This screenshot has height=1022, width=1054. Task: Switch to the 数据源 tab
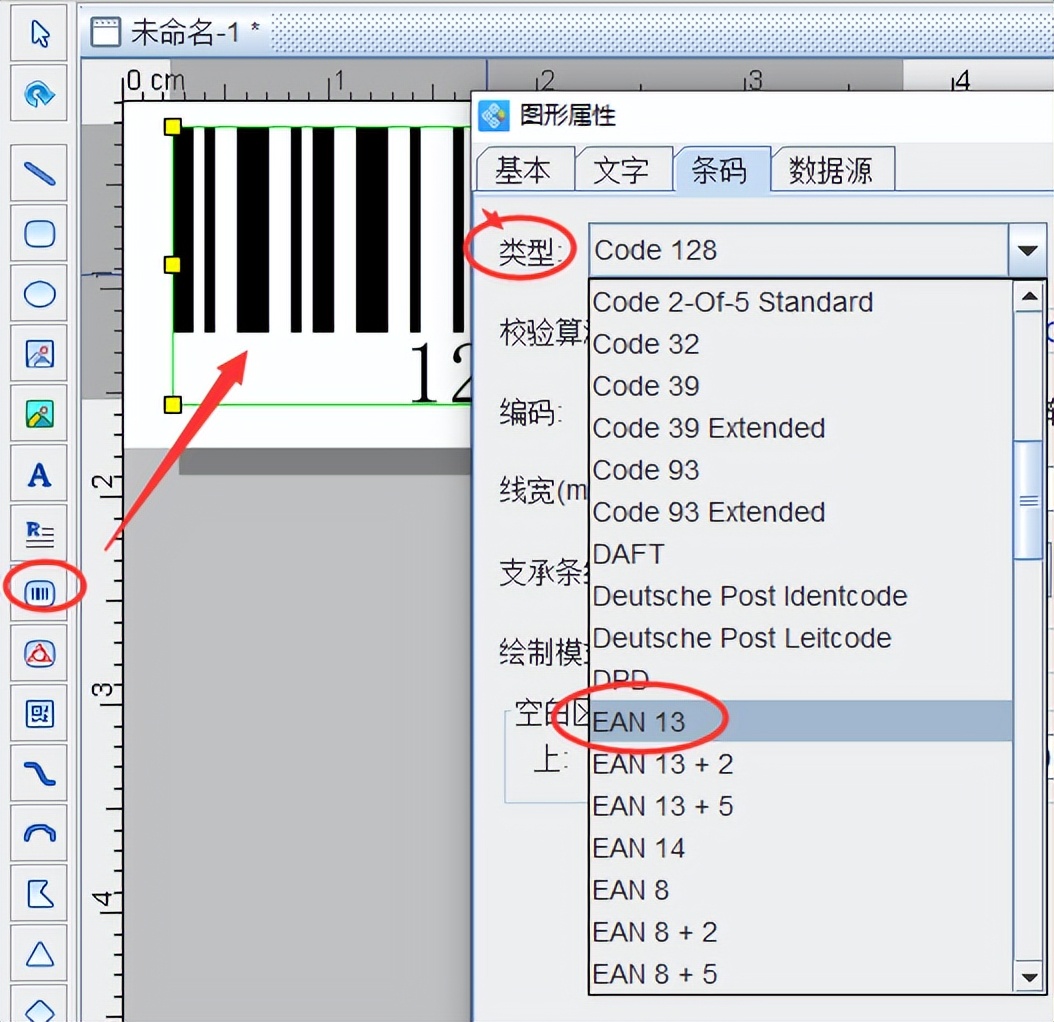[x=832, y=169]
